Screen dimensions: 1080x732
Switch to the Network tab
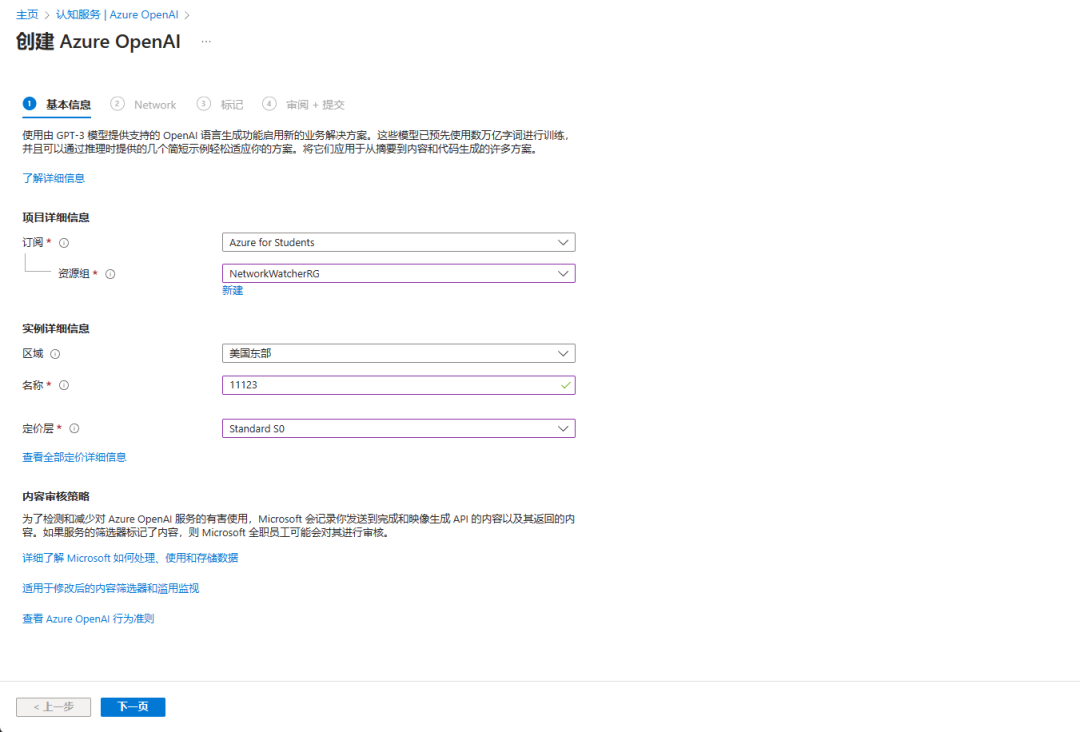pos(155,105)
